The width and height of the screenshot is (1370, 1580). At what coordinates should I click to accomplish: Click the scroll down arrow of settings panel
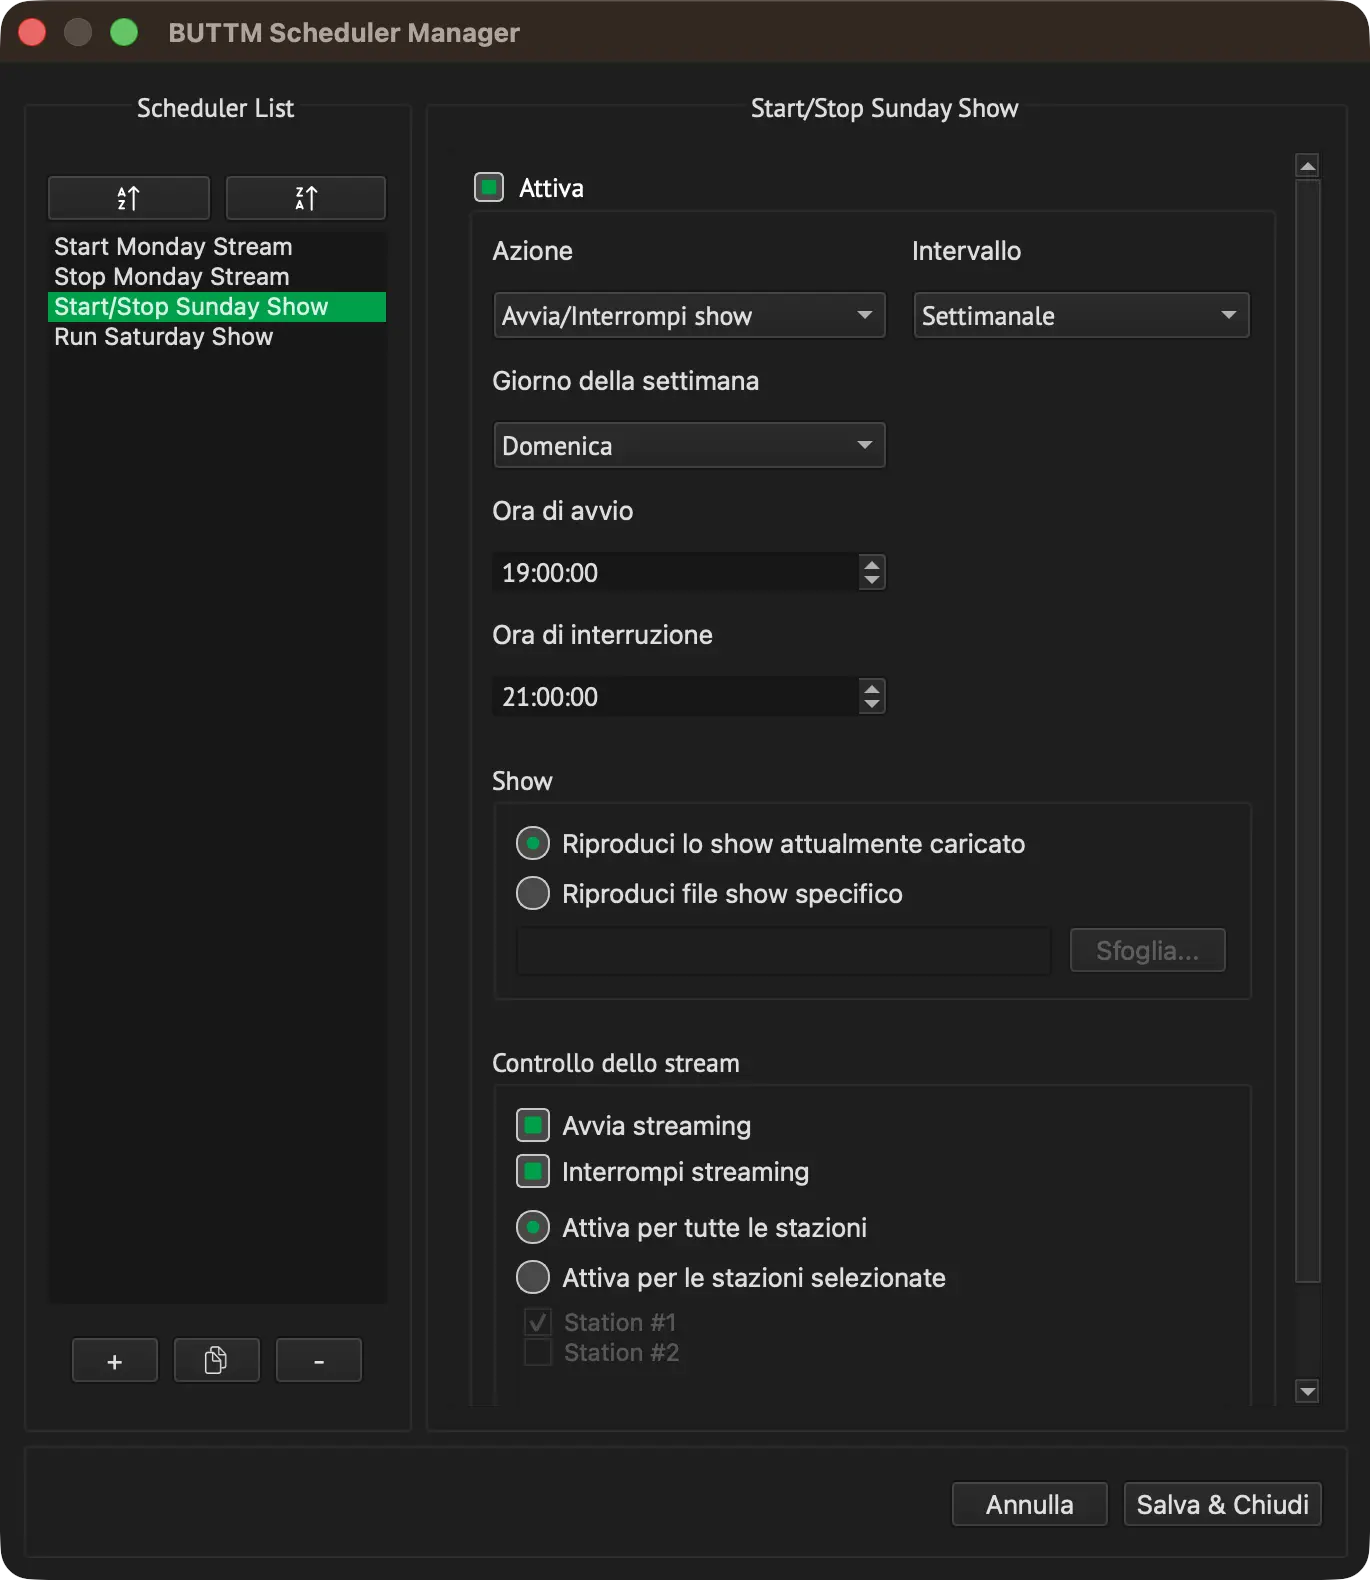click(x=1307, y=1391)
